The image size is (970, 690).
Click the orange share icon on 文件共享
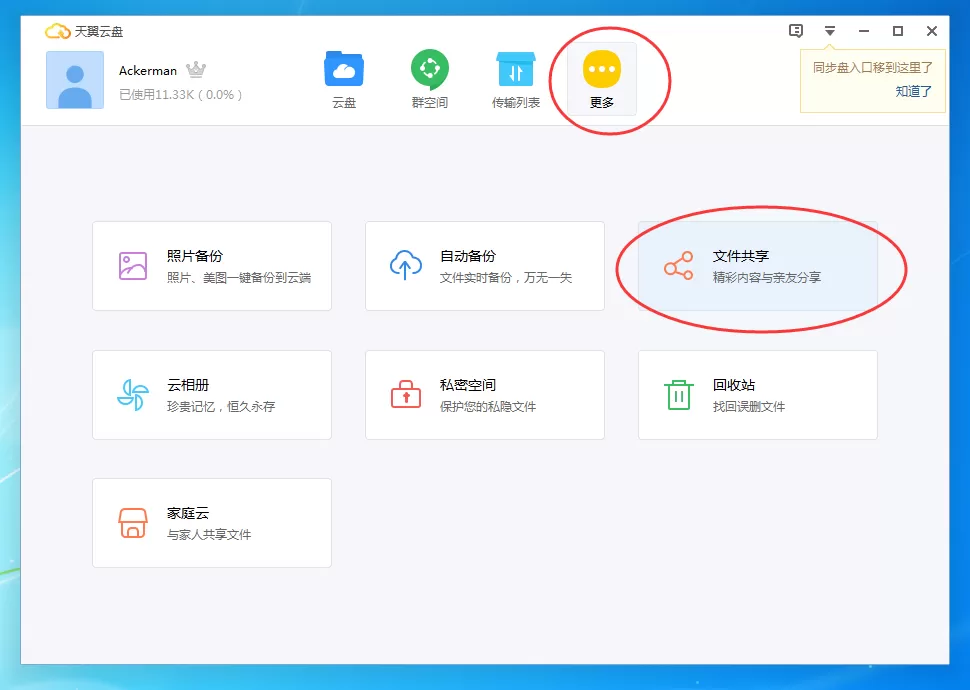679,266
